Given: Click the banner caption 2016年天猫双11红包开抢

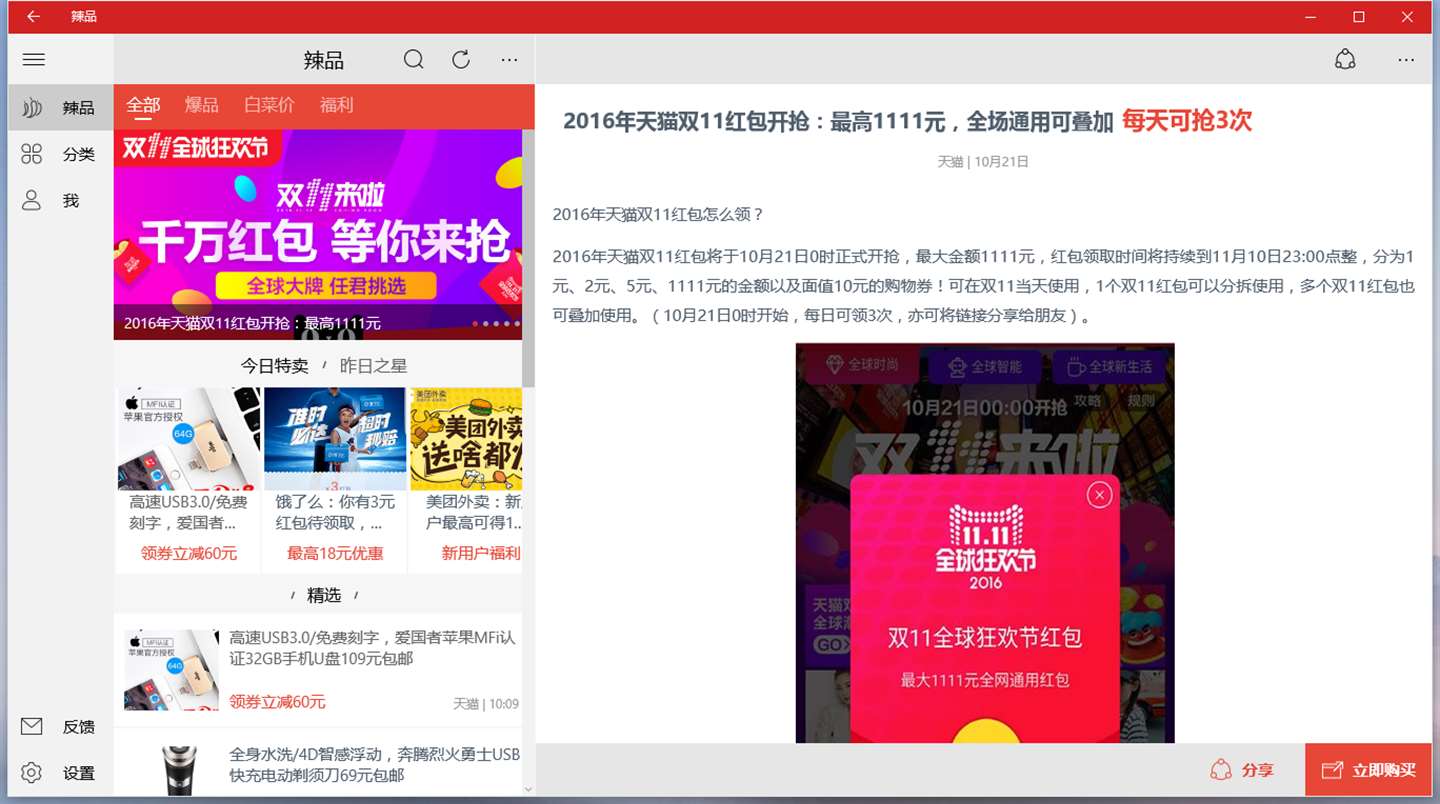Looking at the screenshot, I should [x=252, y=323].
